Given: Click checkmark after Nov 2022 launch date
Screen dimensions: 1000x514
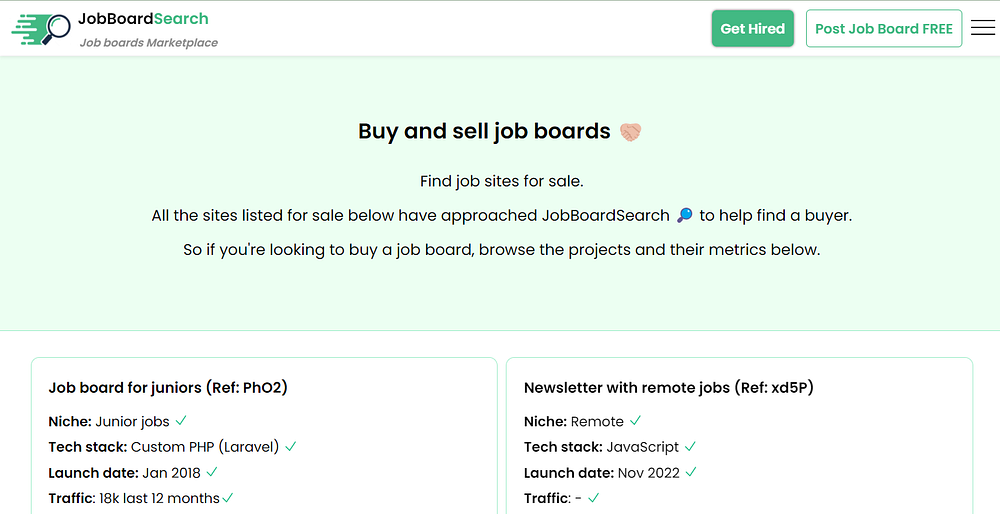Looking at the screenshot, I should (691, 472).
